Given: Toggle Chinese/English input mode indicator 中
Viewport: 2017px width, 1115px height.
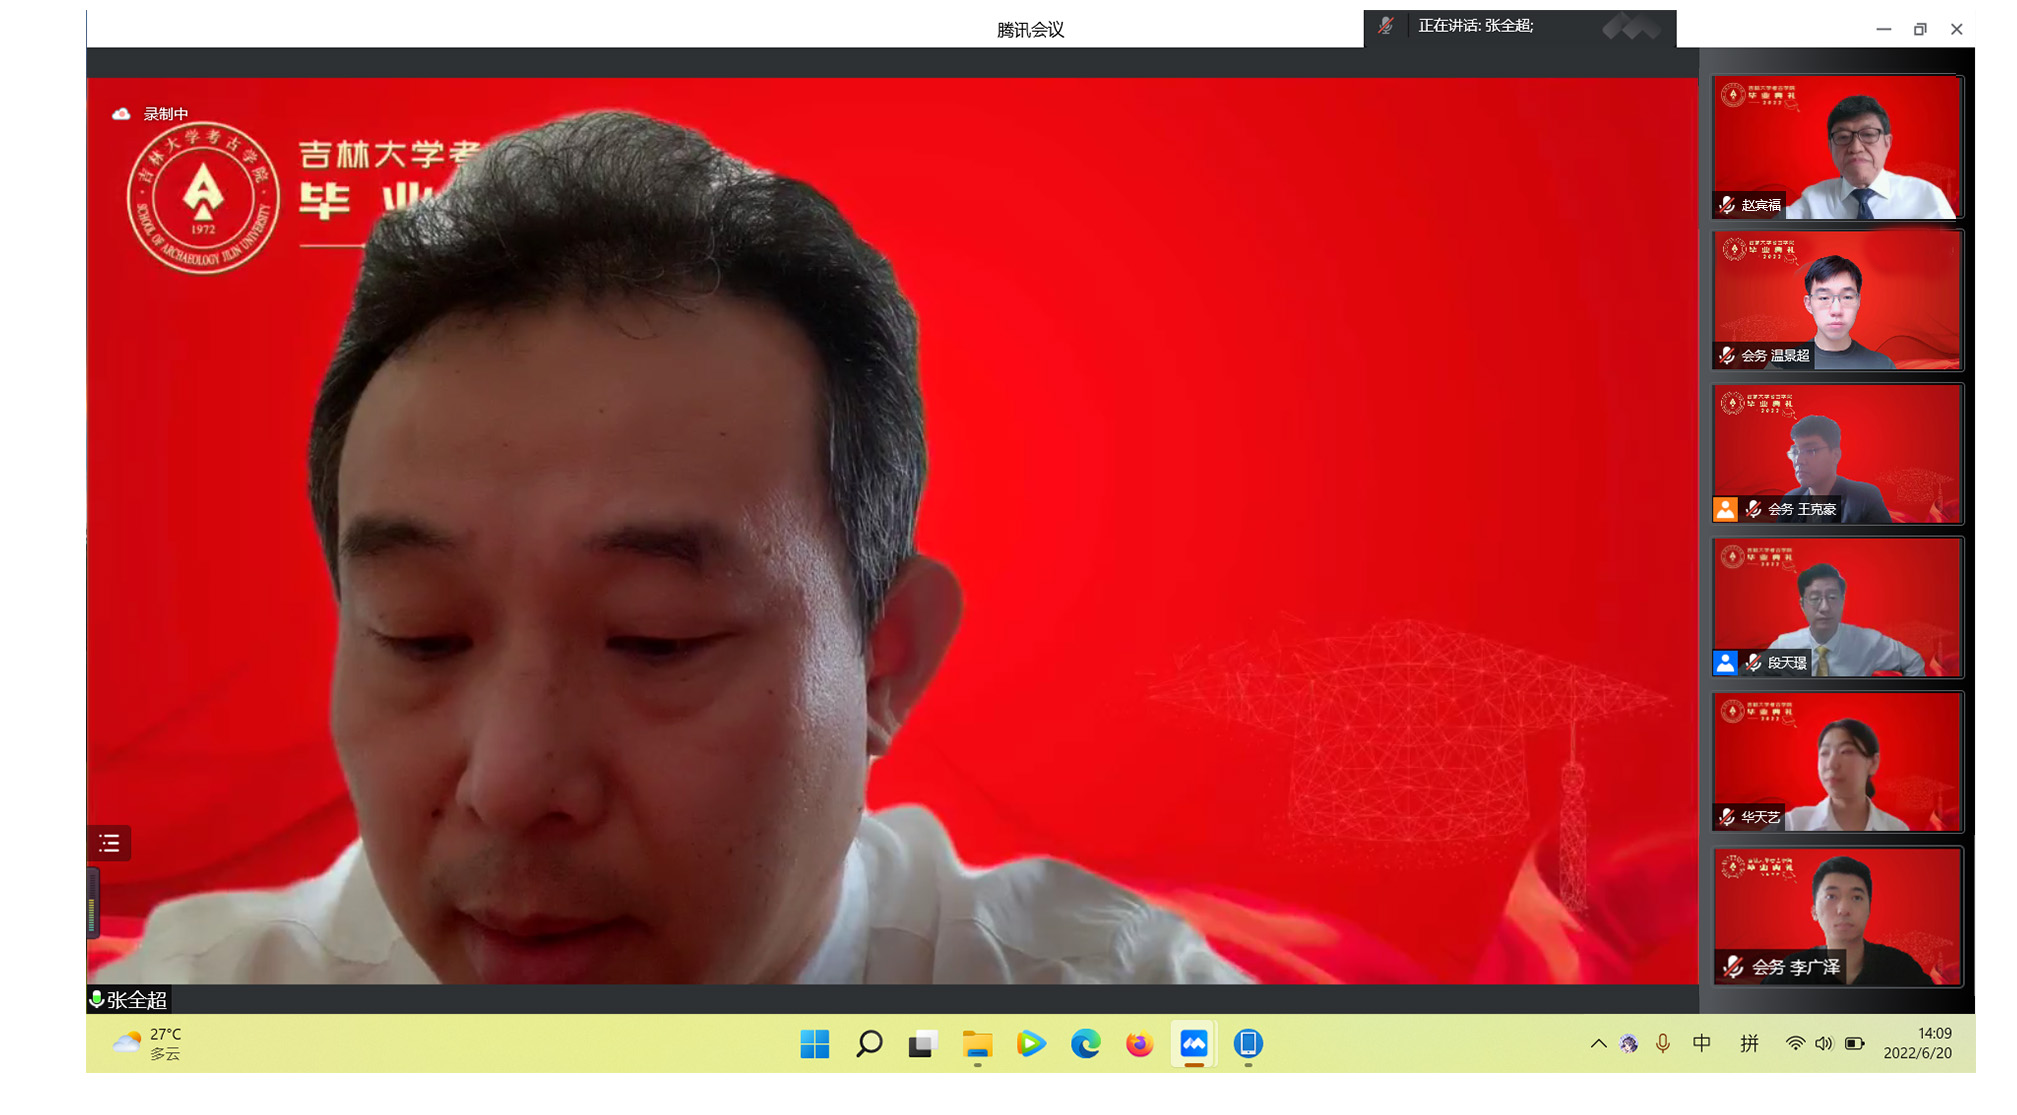Looking at the screenshot, I should click(1701, 1044).
